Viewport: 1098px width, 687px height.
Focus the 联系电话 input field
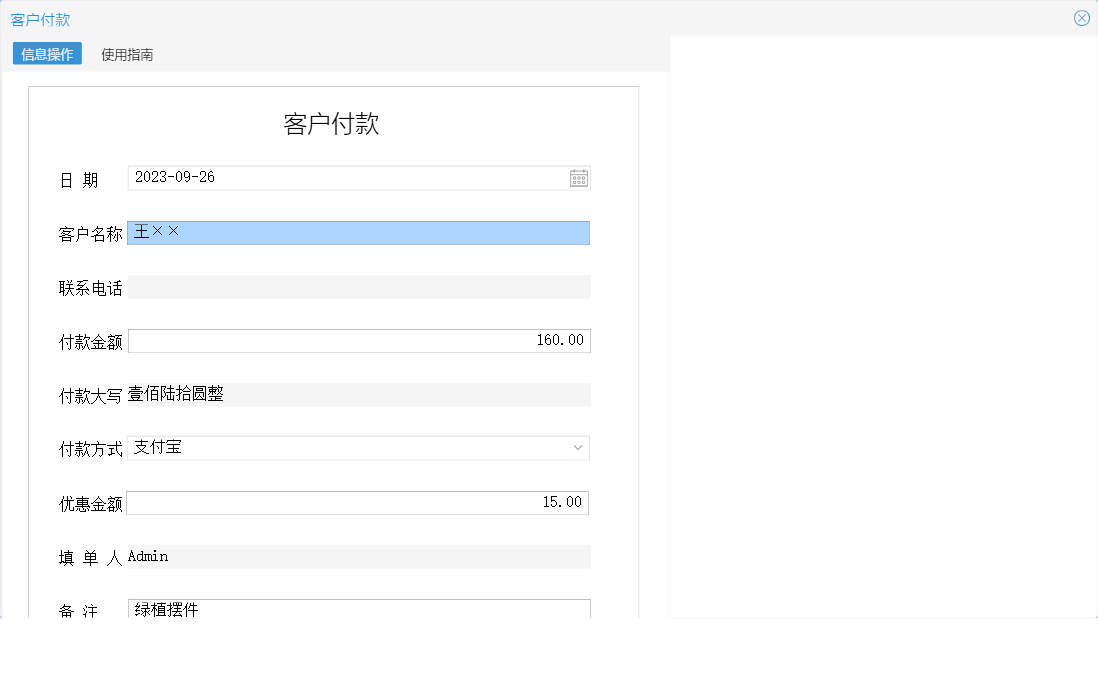point(358,287)
